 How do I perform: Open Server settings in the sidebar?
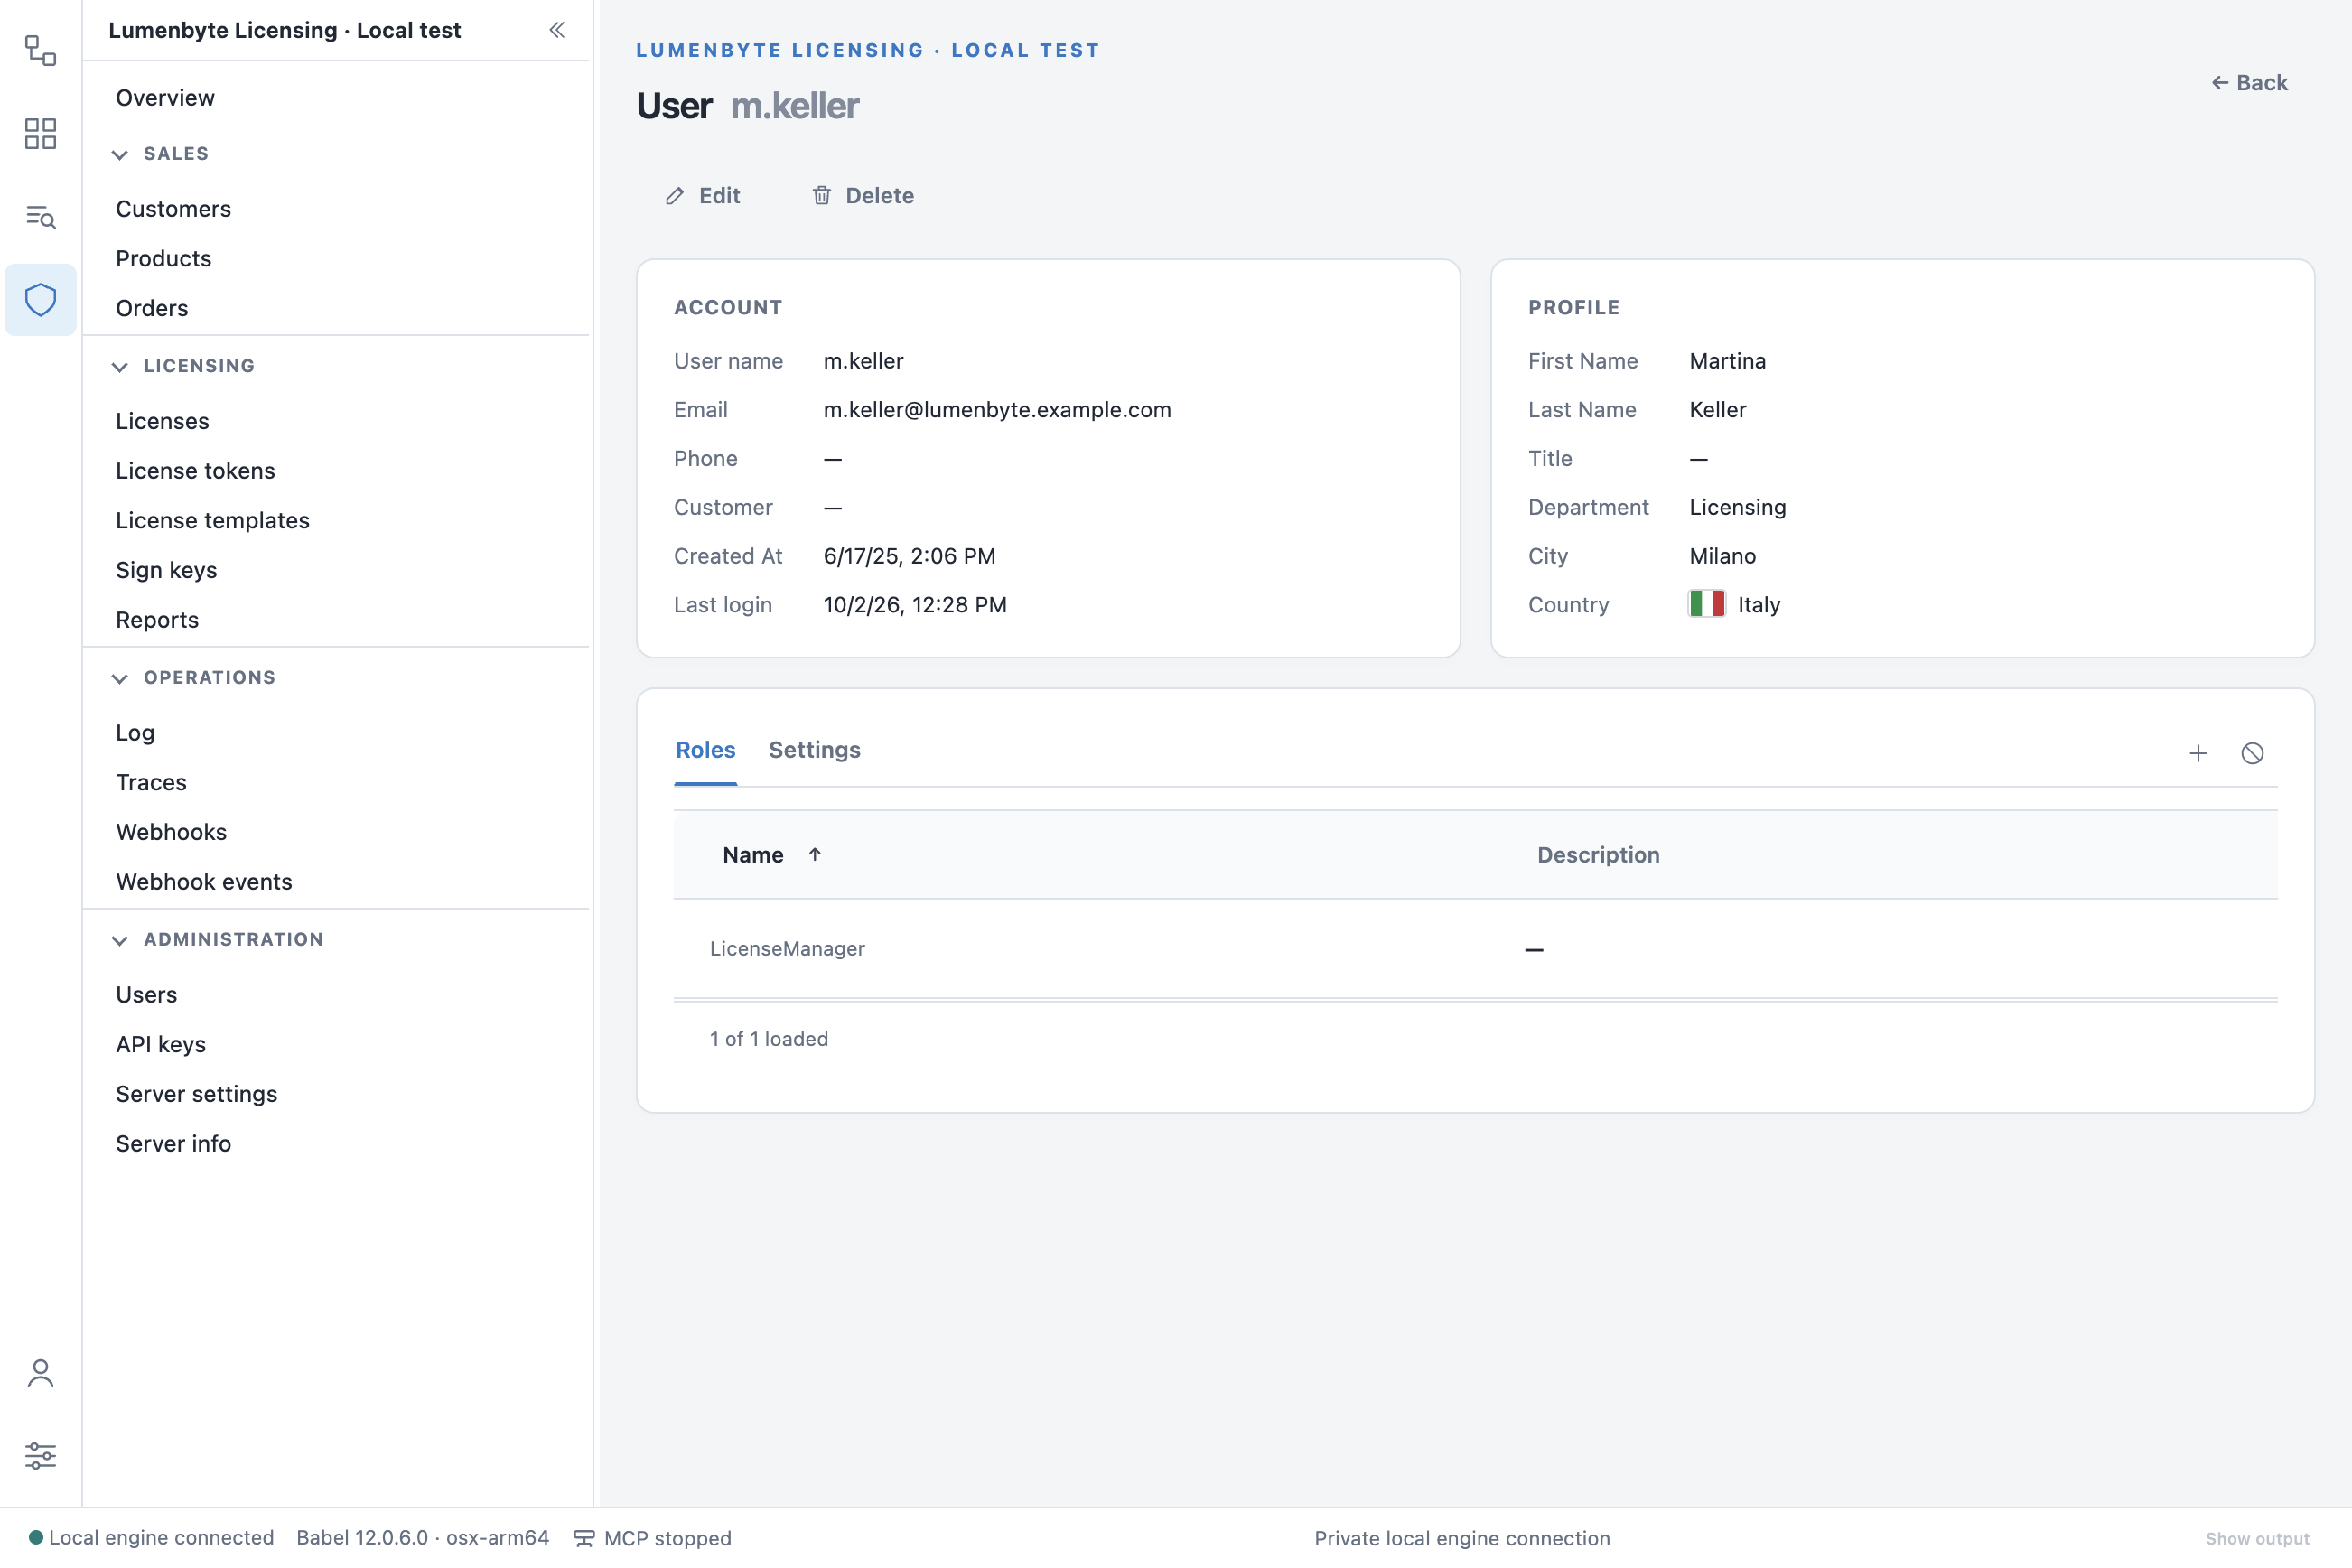click(196, 1094)
